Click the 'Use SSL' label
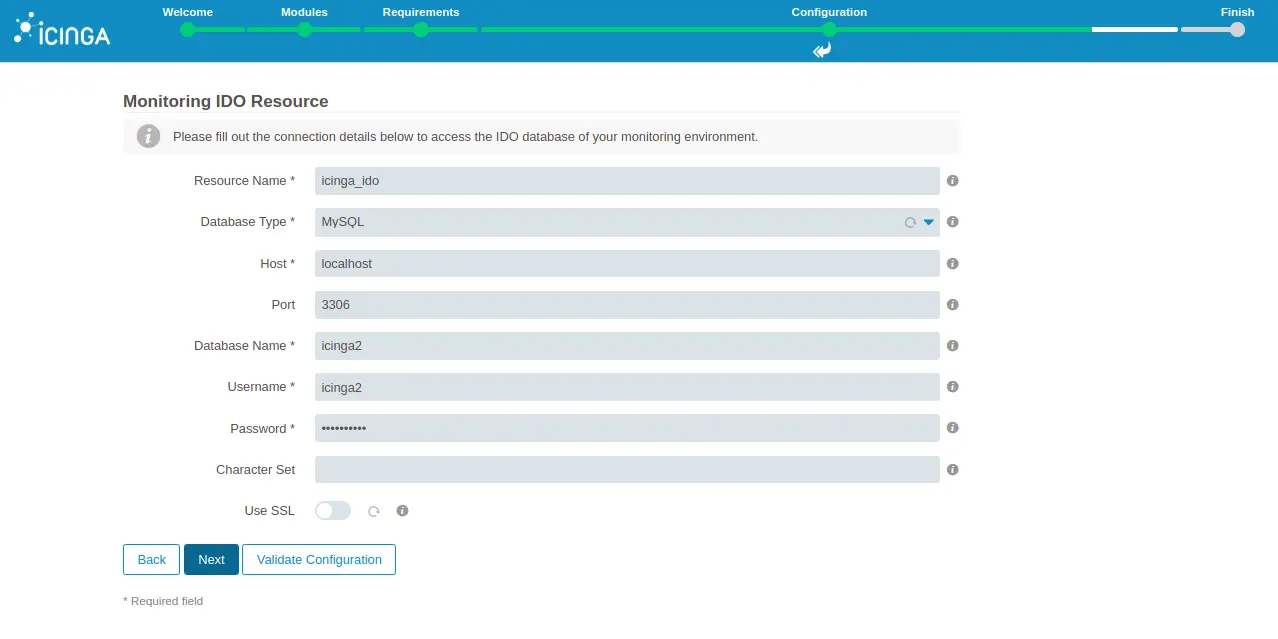The width and height of the screenshot is (1278, 639). (270, 511)
